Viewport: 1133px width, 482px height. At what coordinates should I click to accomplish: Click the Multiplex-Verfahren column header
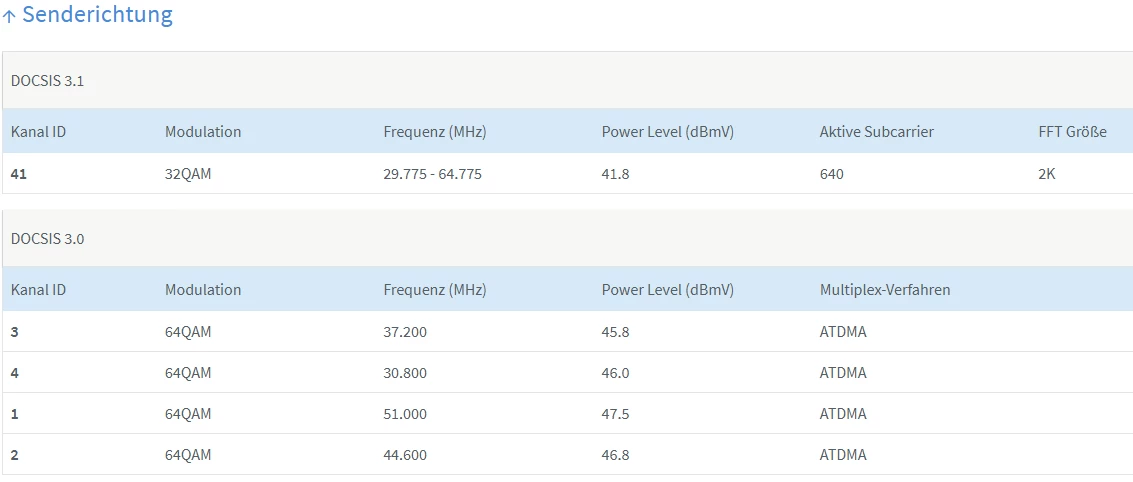tap(884, 290)
